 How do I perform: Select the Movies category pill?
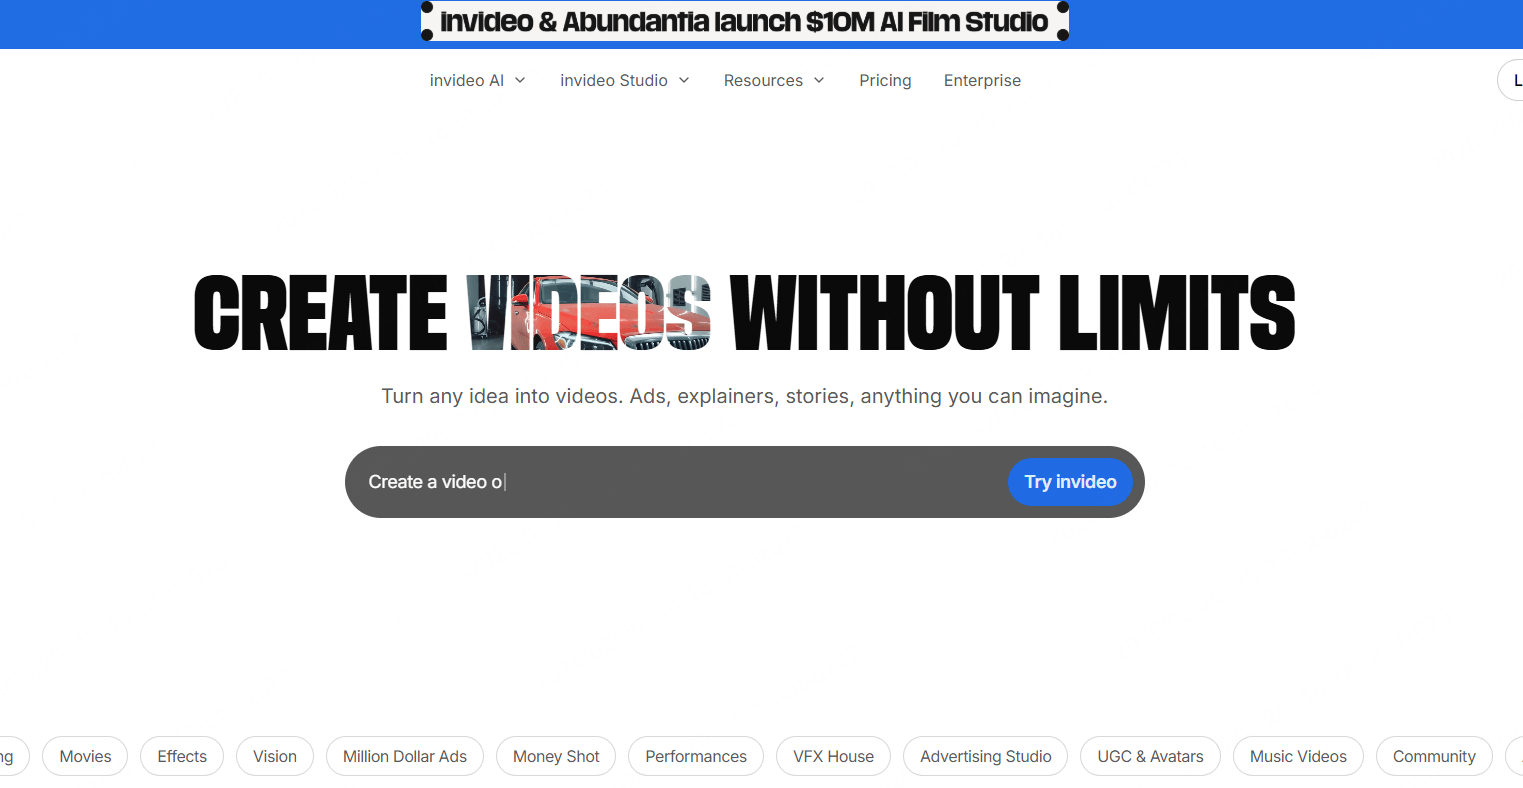click(x=85, y=756)
